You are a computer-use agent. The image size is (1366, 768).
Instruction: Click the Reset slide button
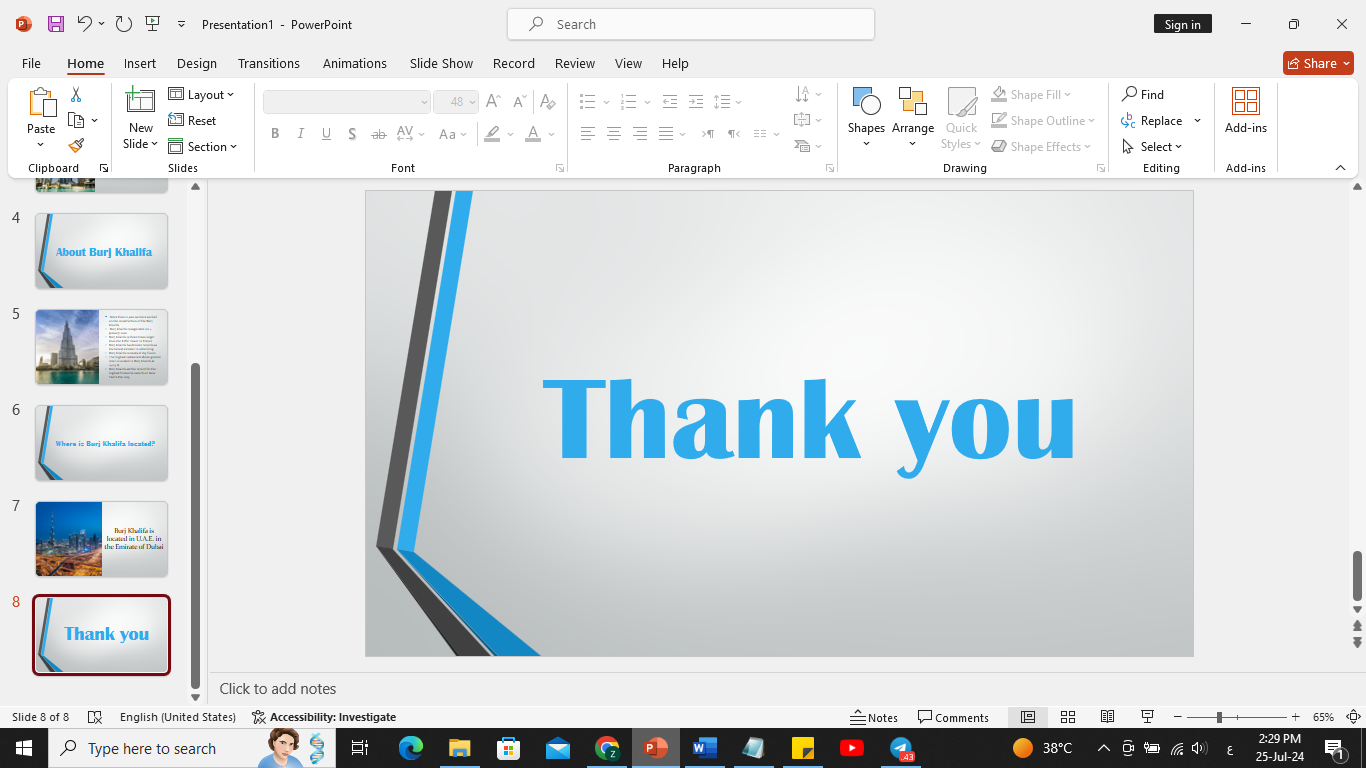click(192, 120)
